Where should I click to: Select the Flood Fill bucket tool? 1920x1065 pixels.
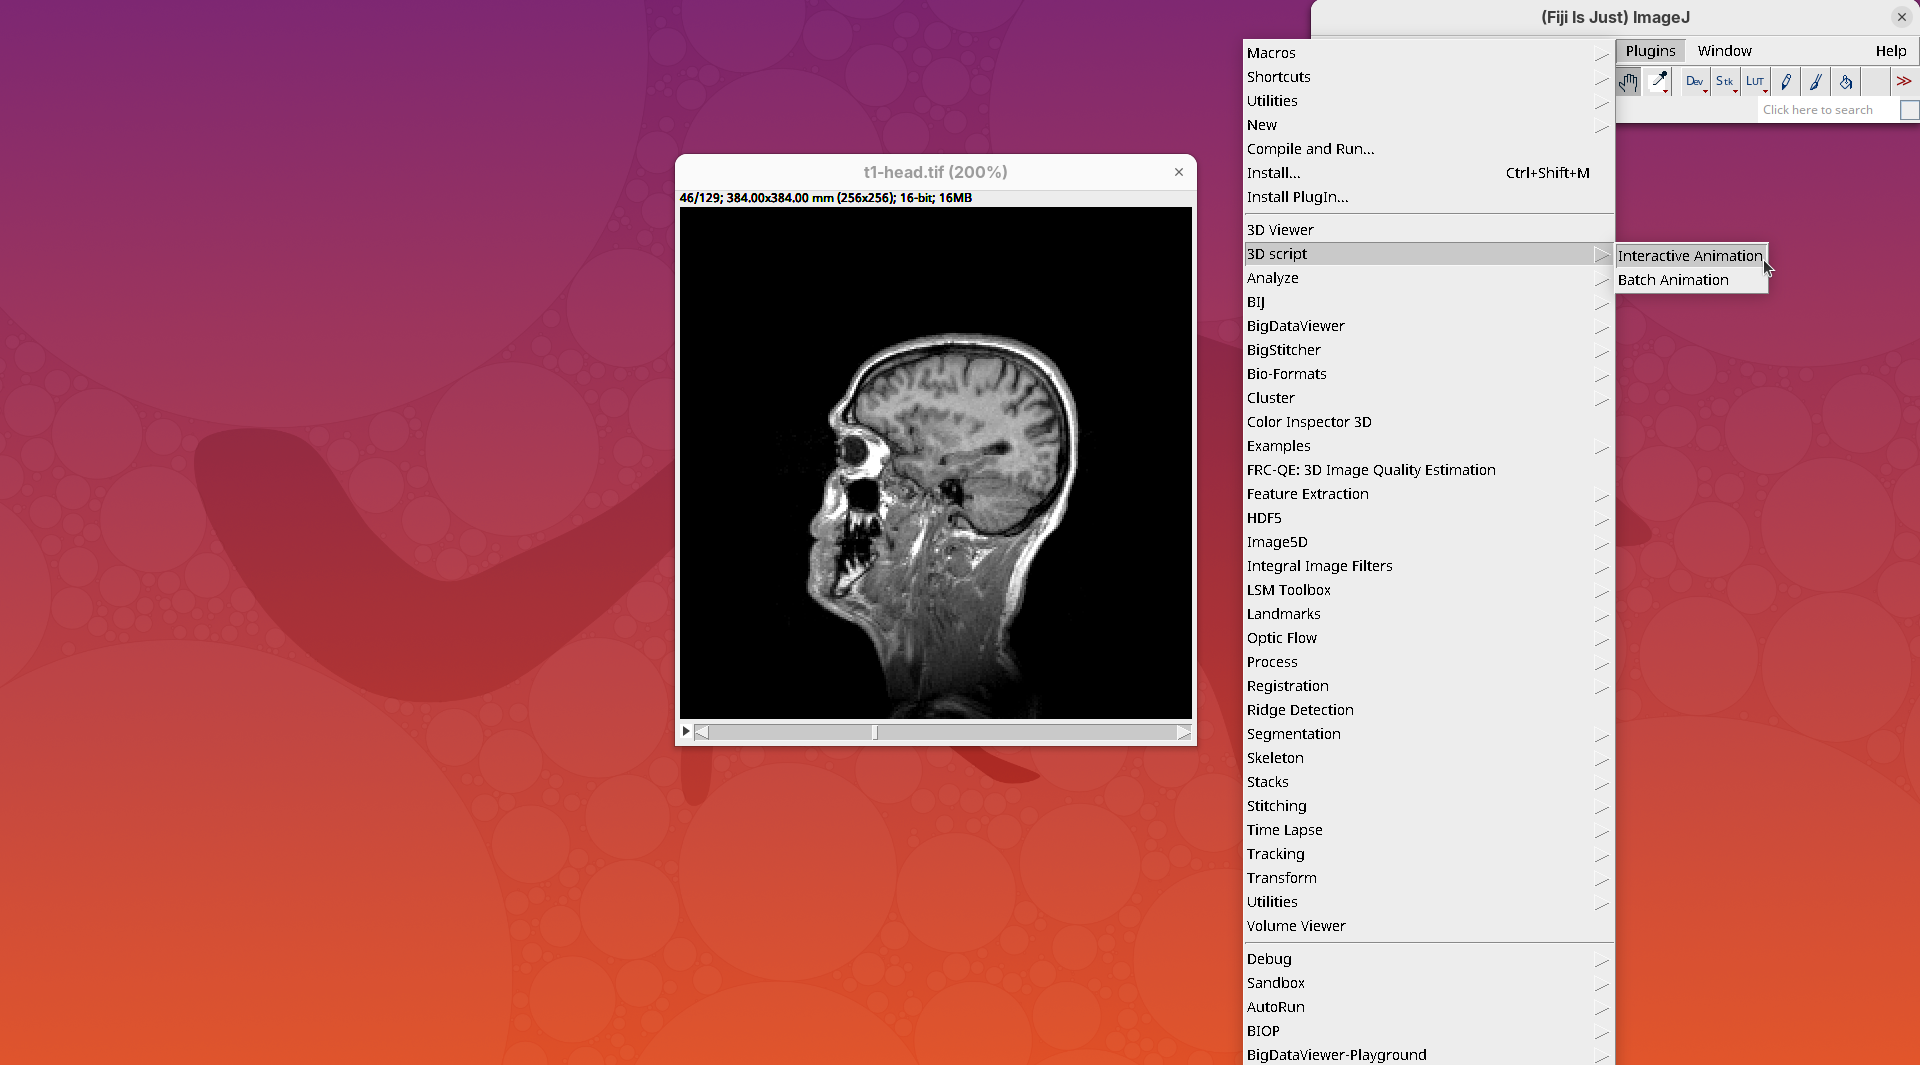[x=1846, y=82]
